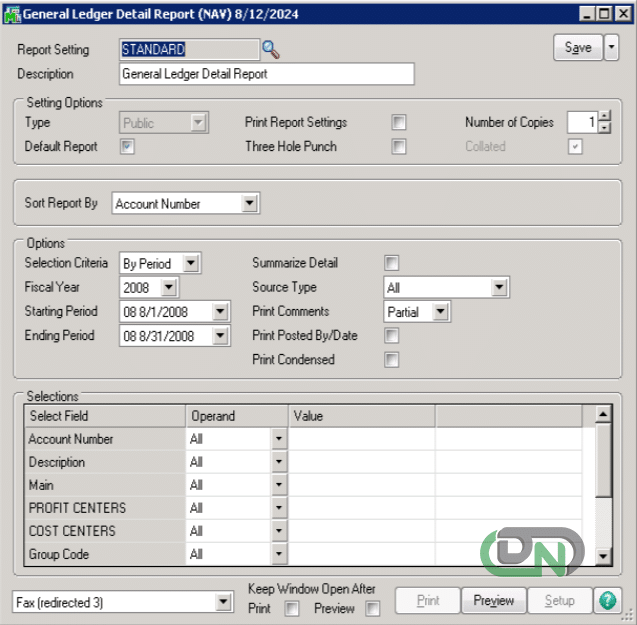Click the Value column header
The height and width of the screenshot is (625, 637).
click(x=362, y=416)
